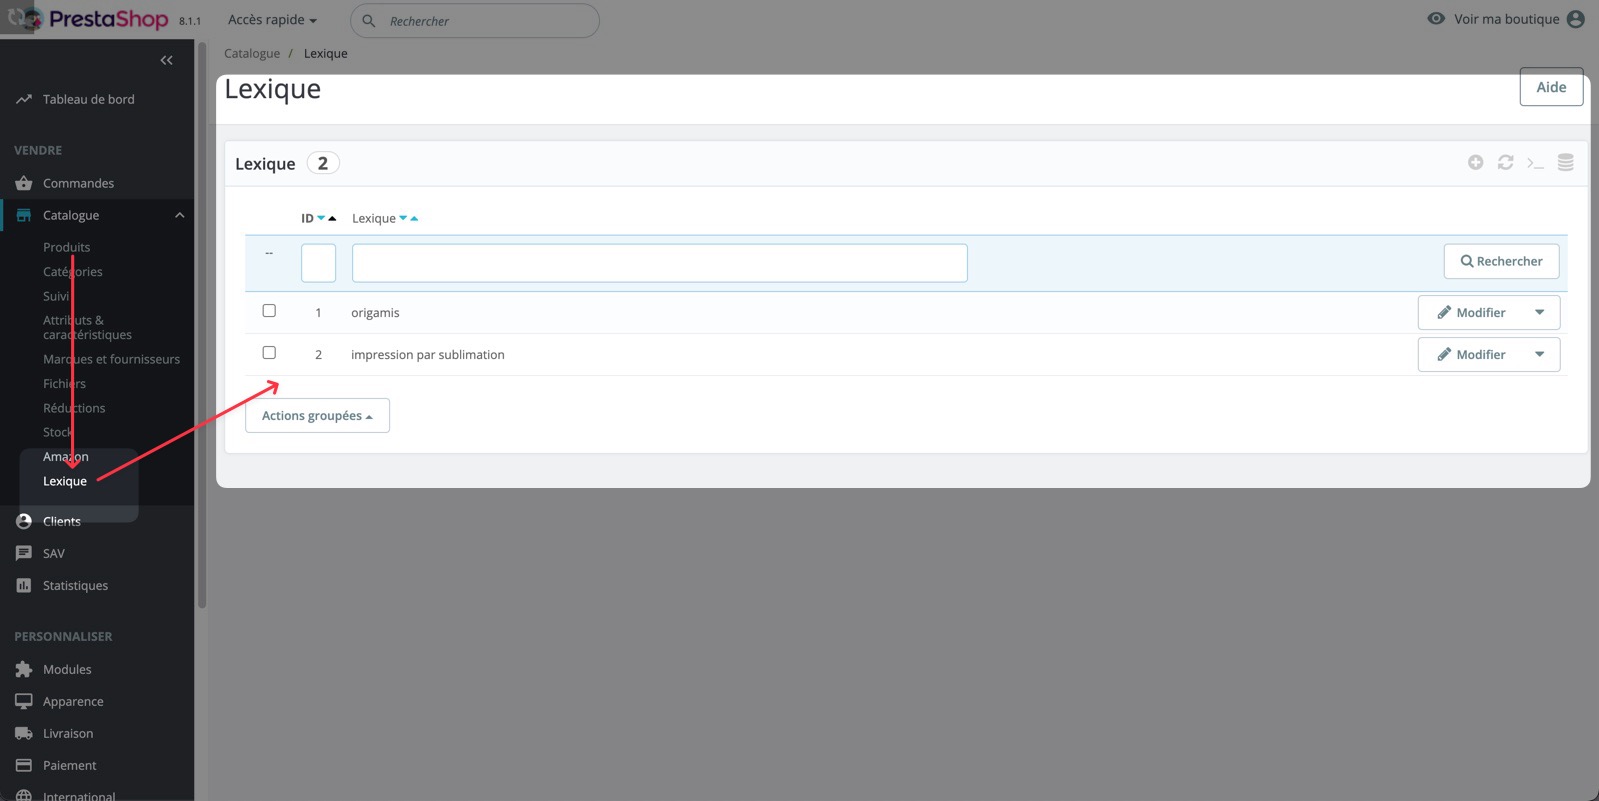Open Modules in the sidebar

point(67,669)
